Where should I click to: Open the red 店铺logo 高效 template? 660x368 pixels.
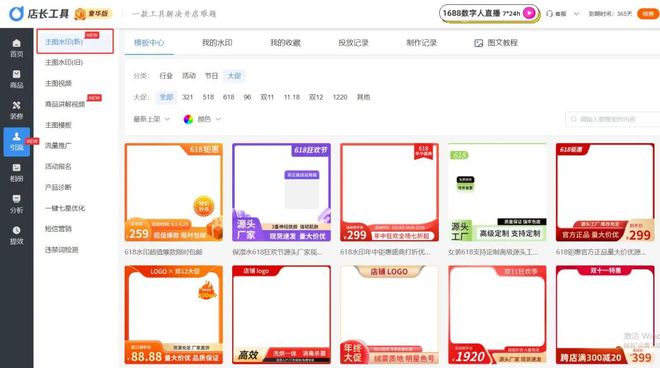pos(282,315)
